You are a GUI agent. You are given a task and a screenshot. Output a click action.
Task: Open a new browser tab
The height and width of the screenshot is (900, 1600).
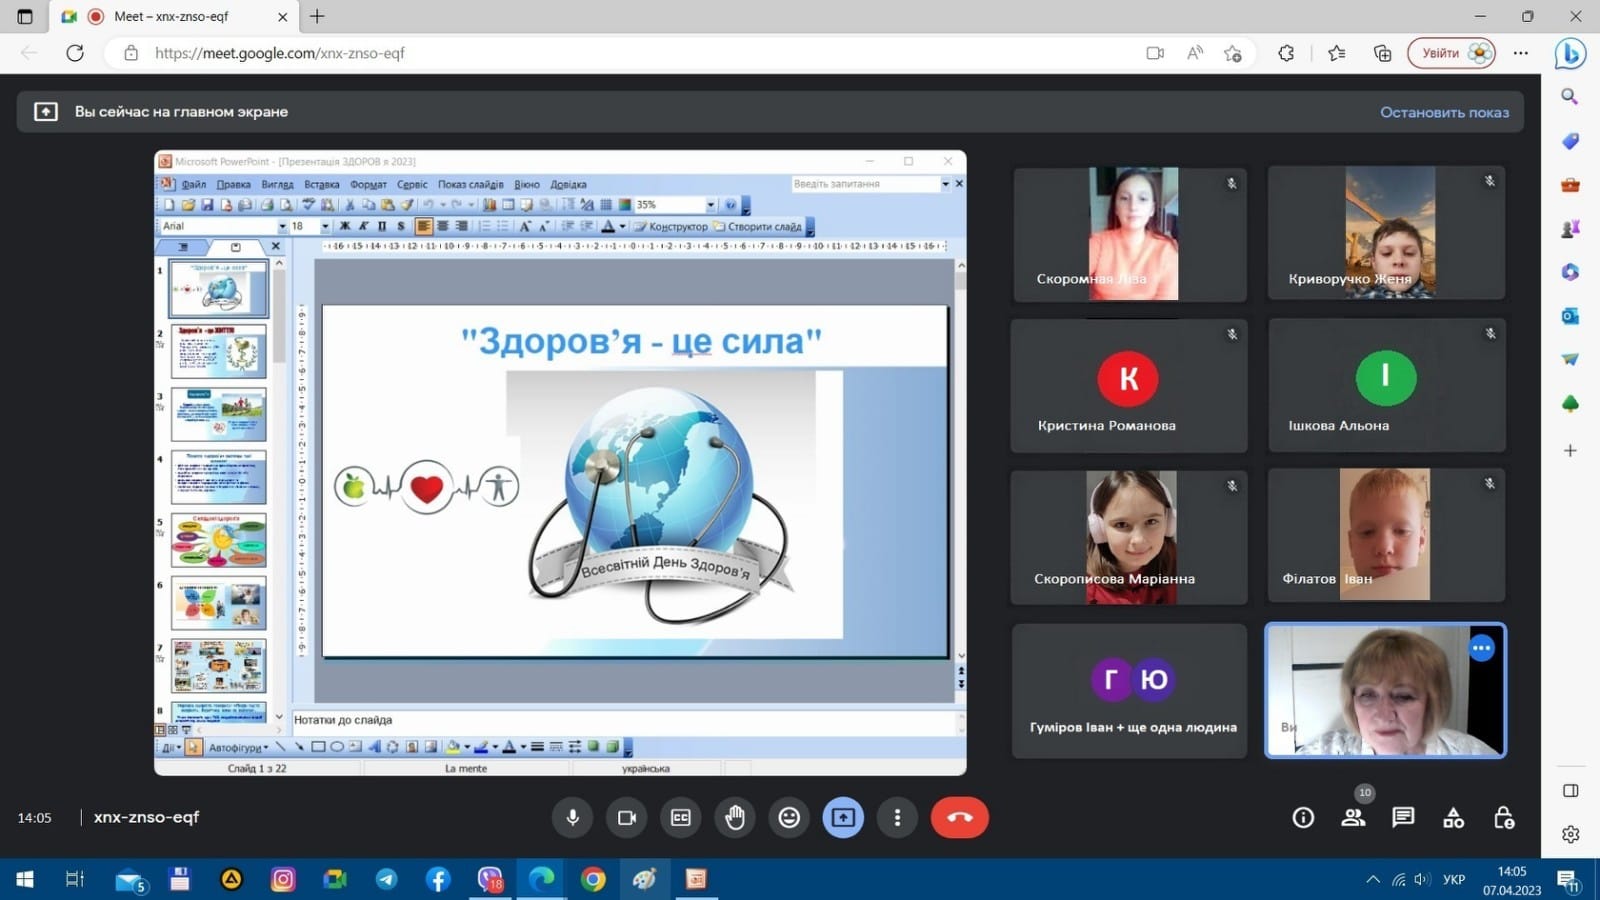pyautogui.click(x=317, y=17)
